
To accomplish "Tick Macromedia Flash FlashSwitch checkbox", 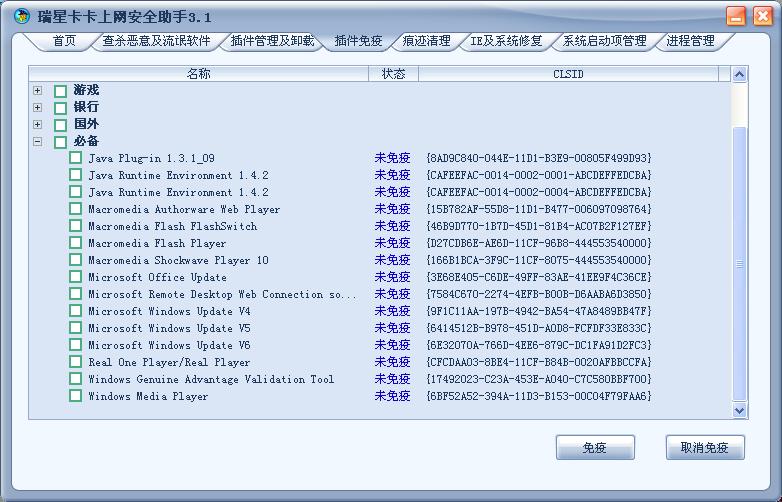I will (75, 226).
